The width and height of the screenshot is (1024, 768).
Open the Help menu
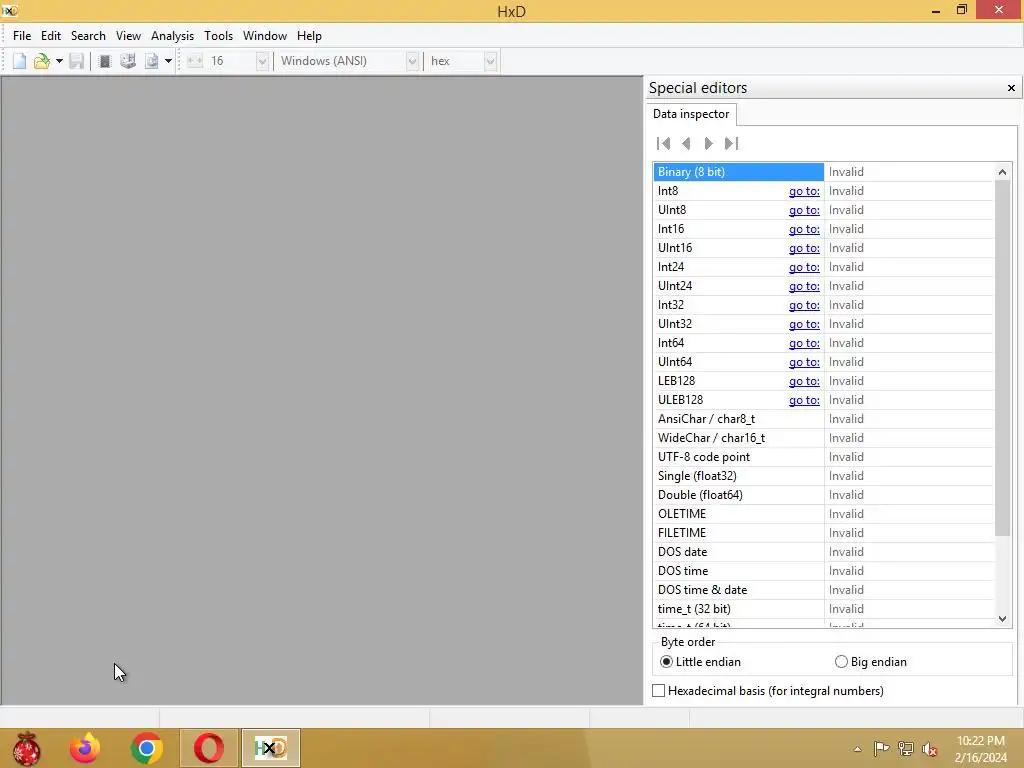[309, 36]
